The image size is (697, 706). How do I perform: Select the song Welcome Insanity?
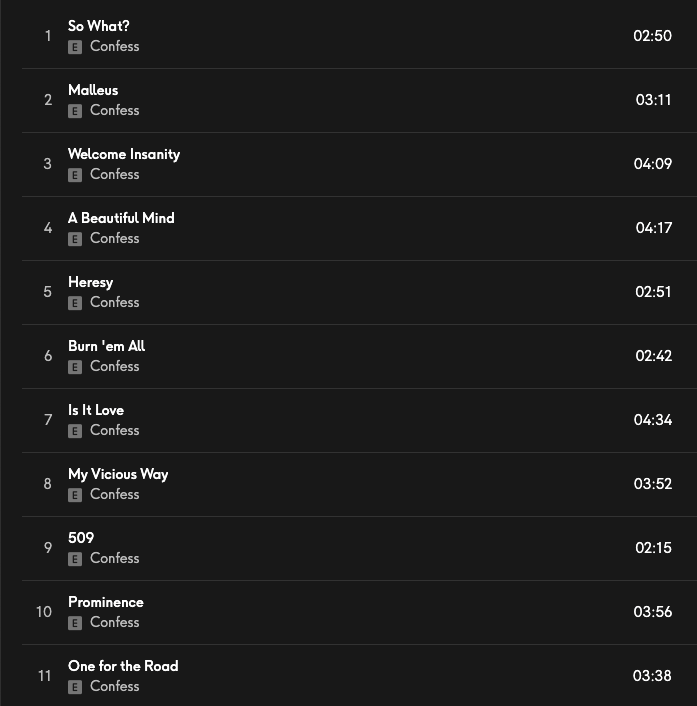[124, 154]
